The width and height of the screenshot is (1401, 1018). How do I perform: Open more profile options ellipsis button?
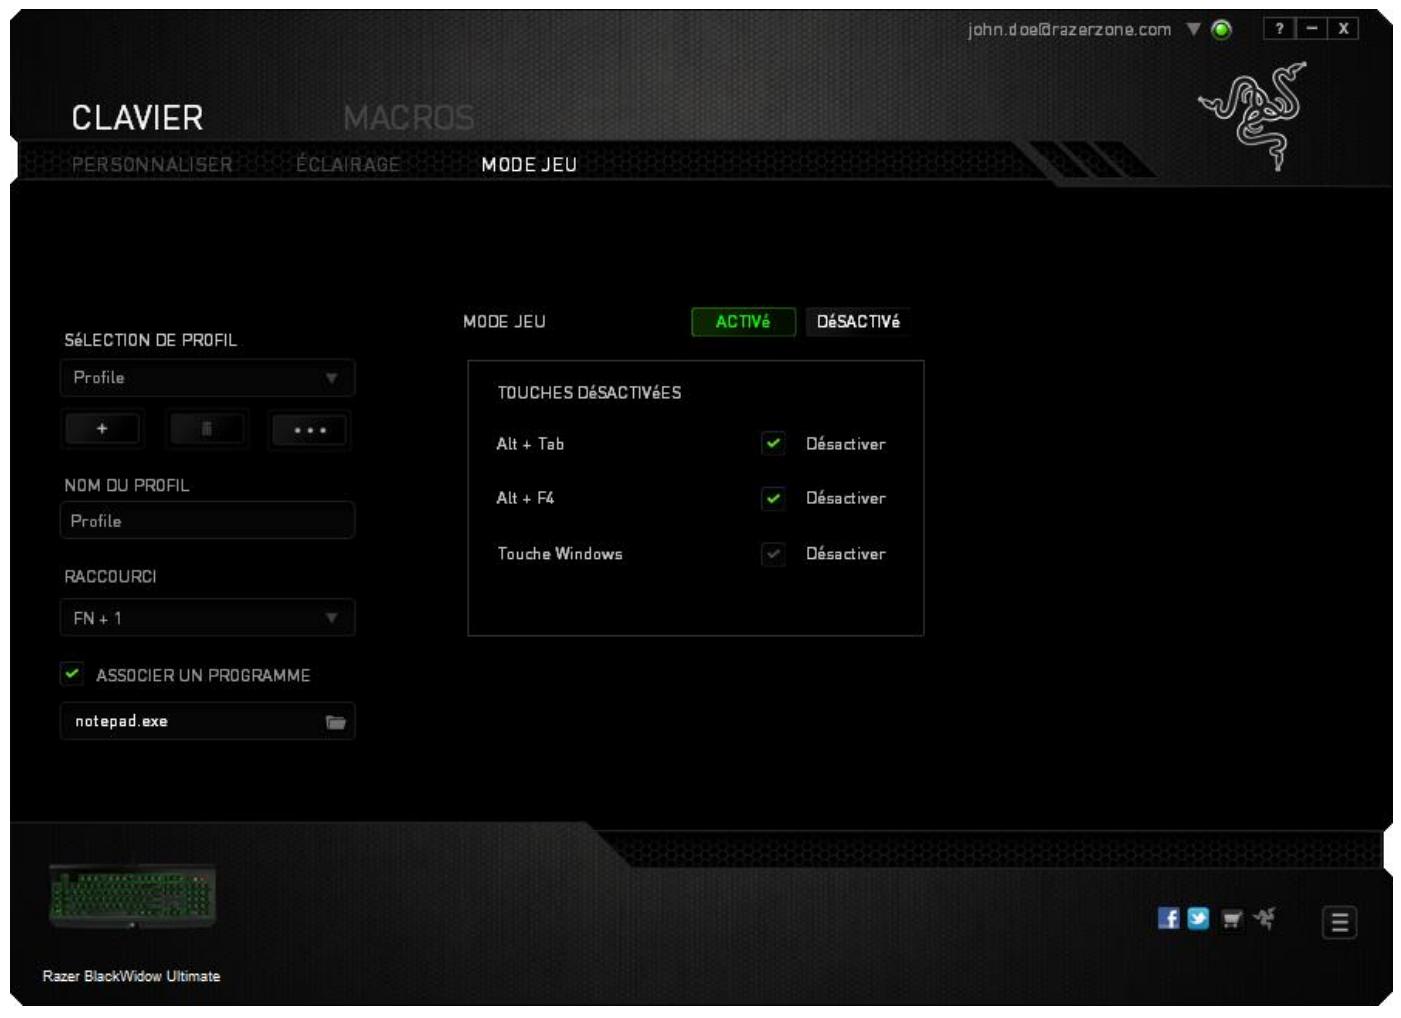click(x=310, y=430)
